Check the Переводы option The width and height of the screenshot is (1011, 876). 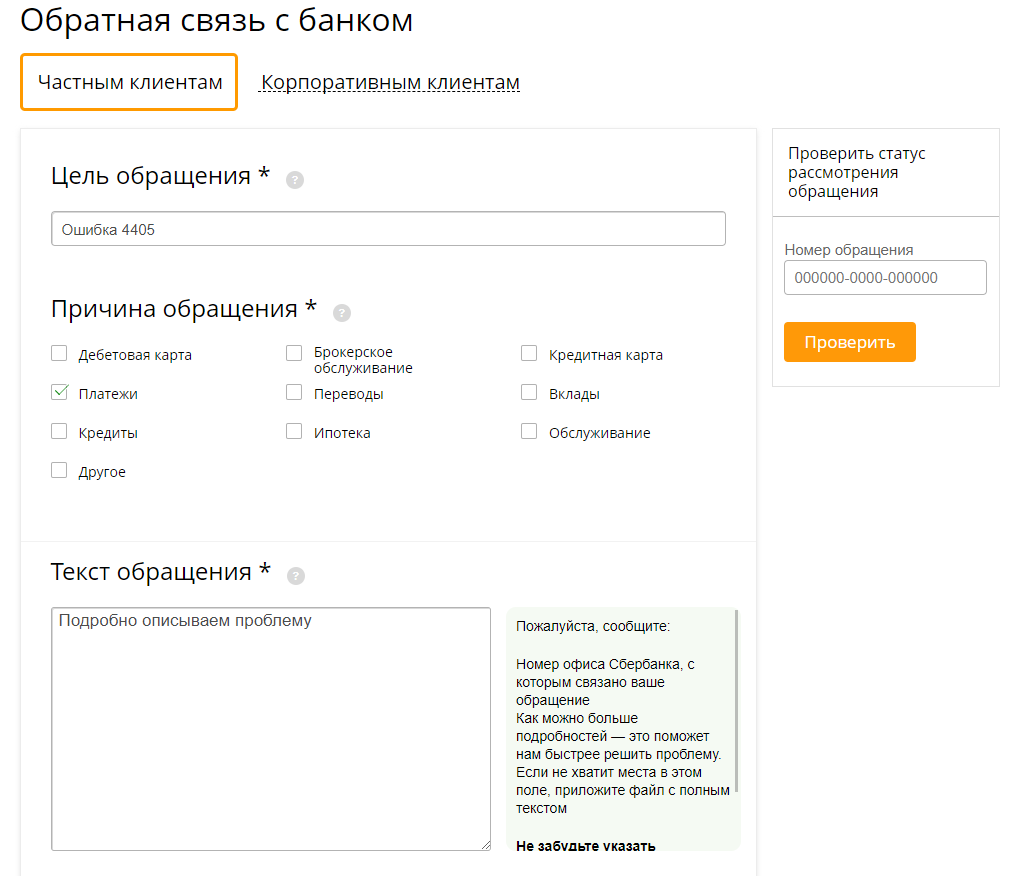pos(294,393)
